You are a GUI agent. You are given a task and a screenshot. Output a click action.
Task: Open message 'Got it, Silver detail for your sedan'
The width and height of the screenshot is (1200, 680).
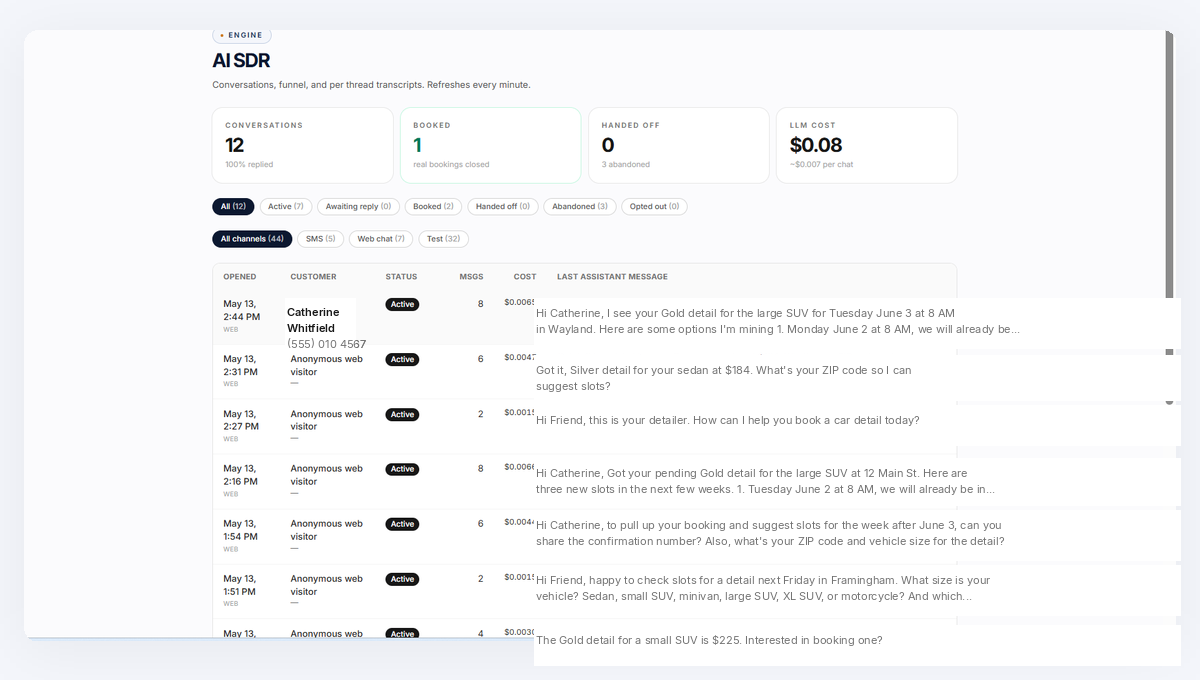click(x=724, y=378)
